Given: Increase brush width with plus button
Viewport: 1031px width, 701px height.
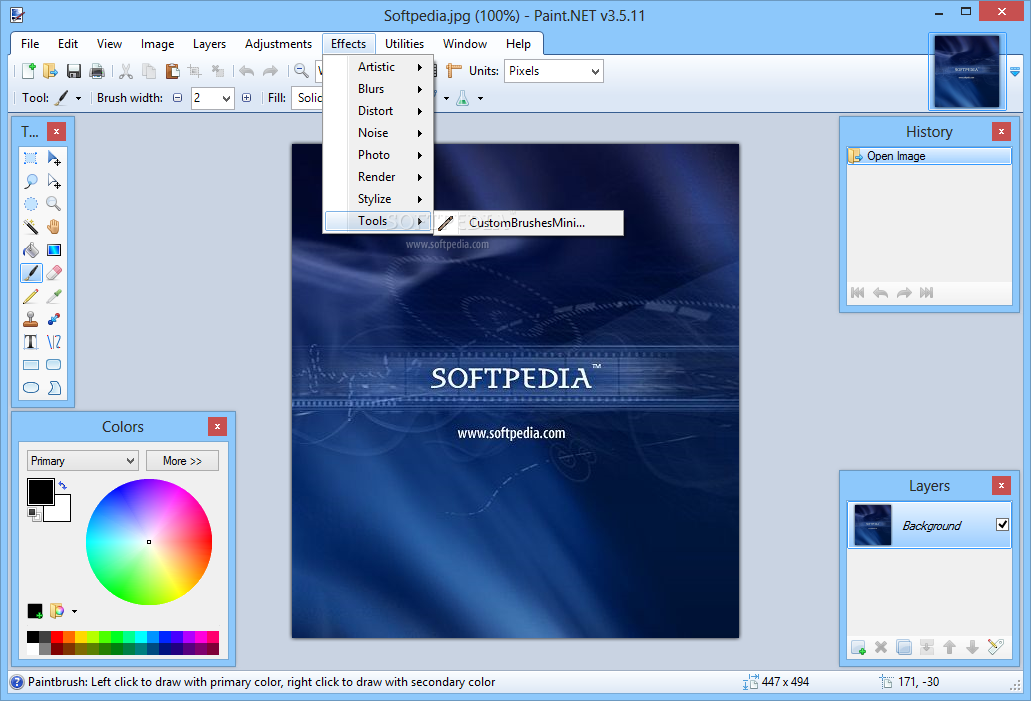Looking at the screenshot, I should [247, 98].
